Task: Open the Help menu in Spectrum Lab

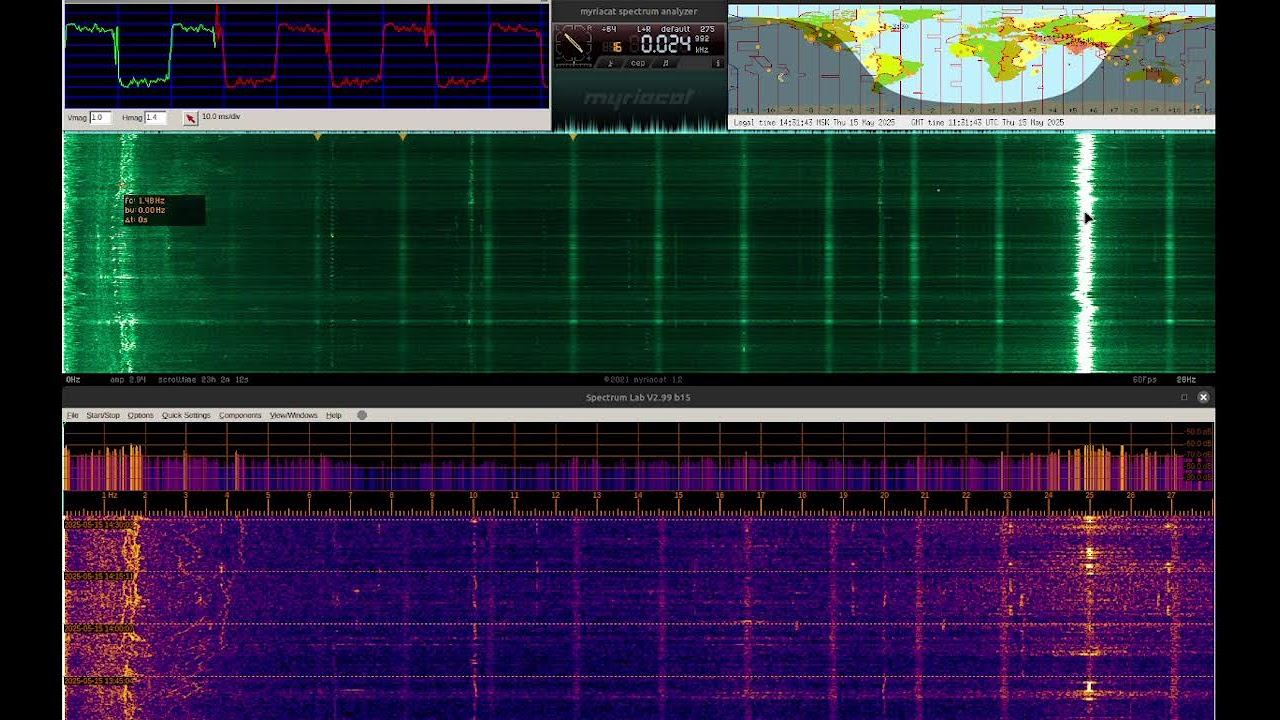Action: [x=334, y=415]
